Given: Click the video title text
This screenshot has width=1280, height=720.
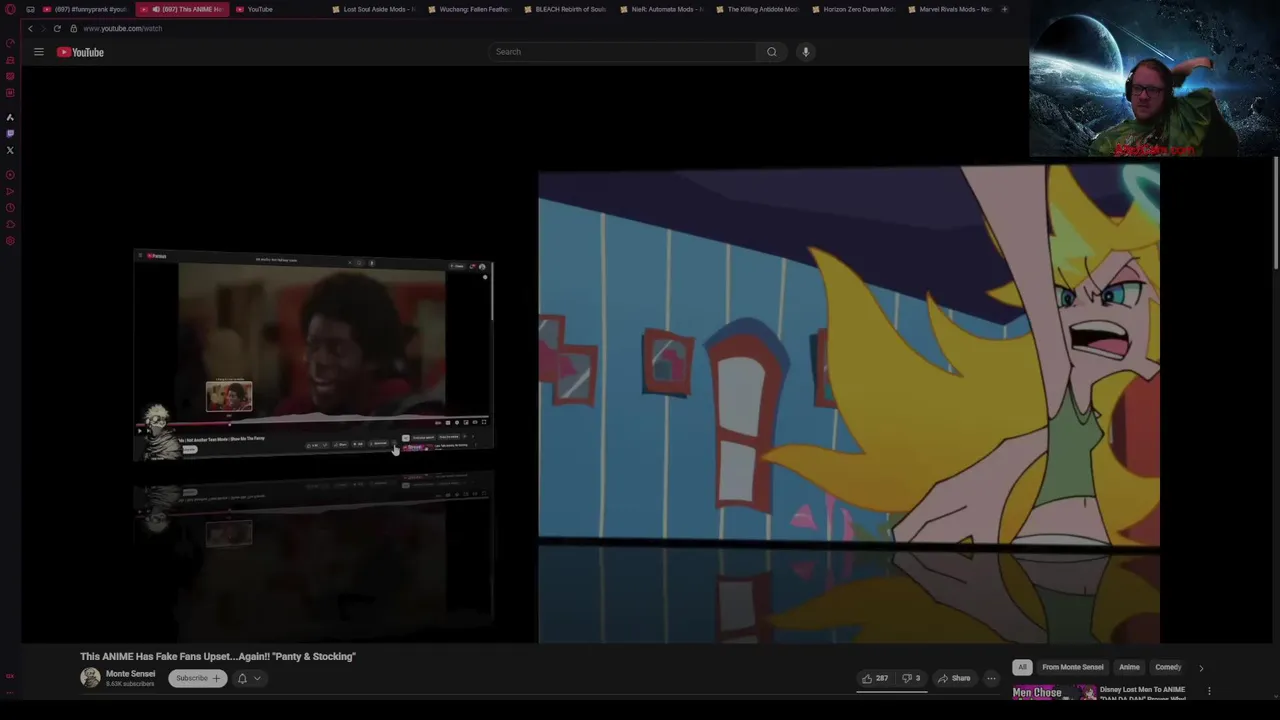Looking at the screenshot, I should 218,656.
